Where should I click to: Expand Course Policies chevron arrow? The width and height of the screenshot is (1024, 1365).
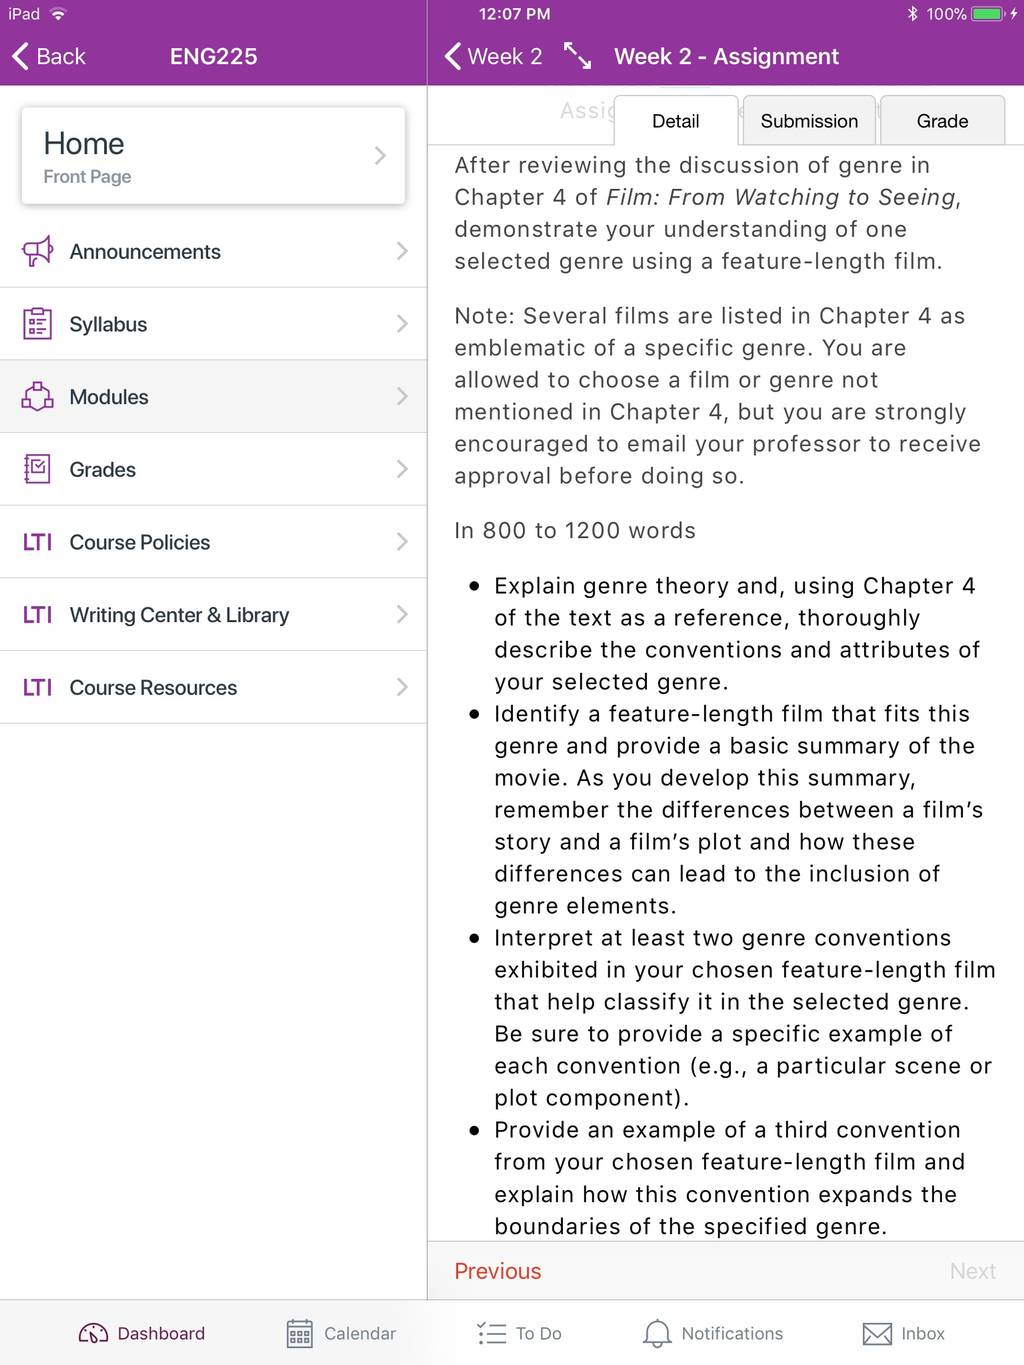402,542
